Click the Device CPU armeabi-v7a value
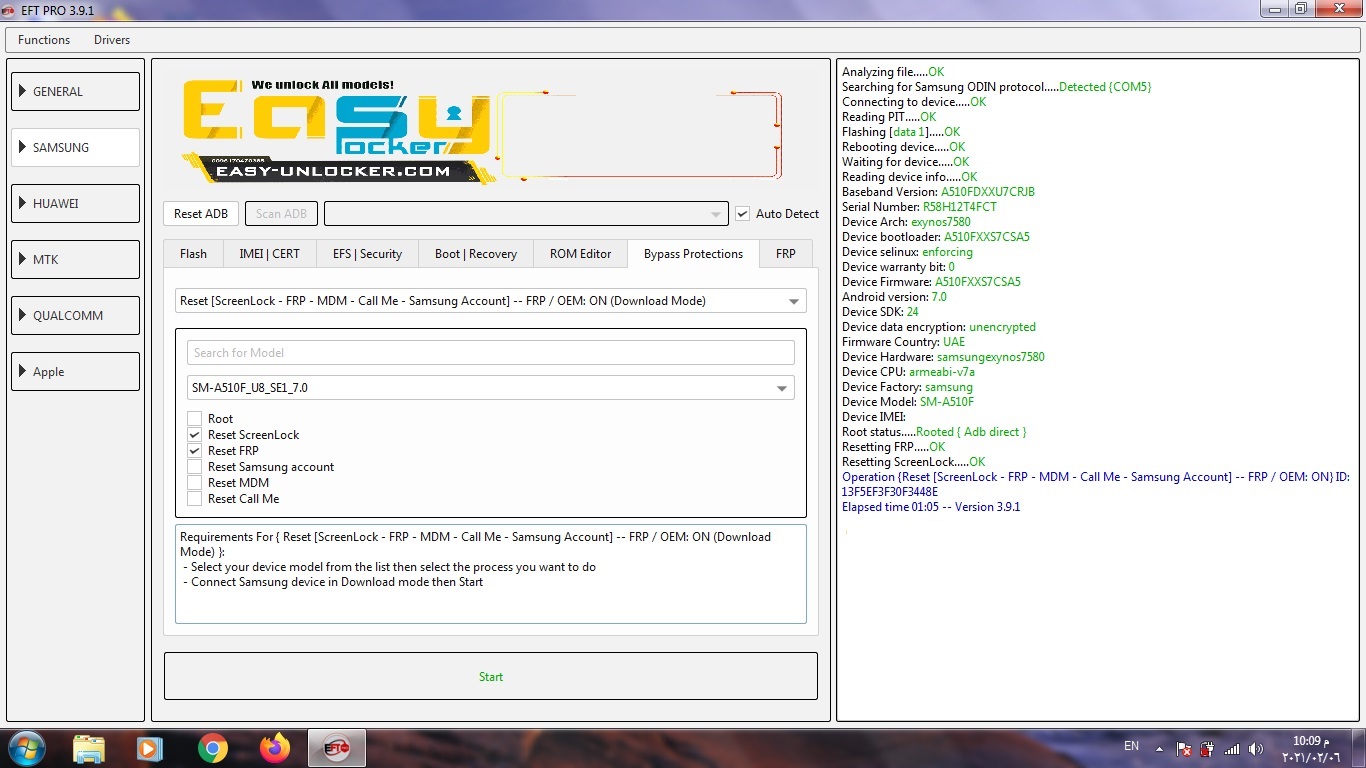Viewport: 1366px width, 768px height. (942, 372)
